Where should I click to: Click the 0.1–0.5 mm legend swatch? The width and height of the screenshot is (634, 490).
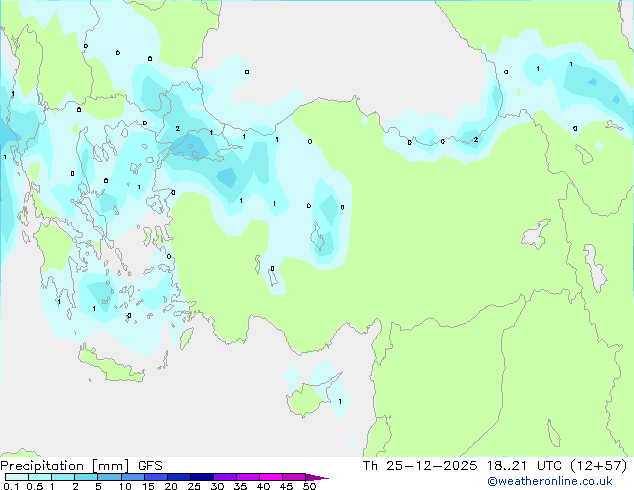point(17,477)
